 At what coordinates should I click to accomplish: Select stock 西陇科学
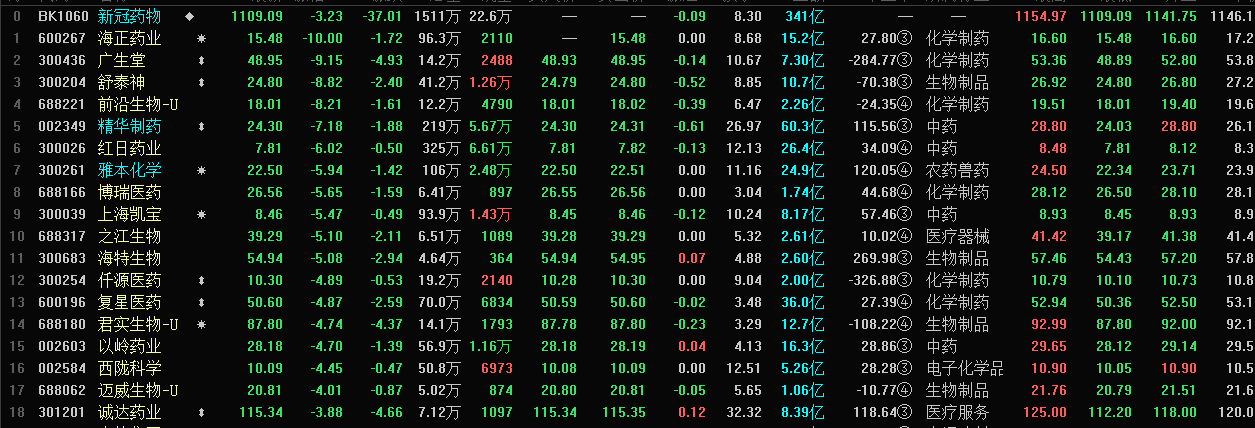pos(129,368)
